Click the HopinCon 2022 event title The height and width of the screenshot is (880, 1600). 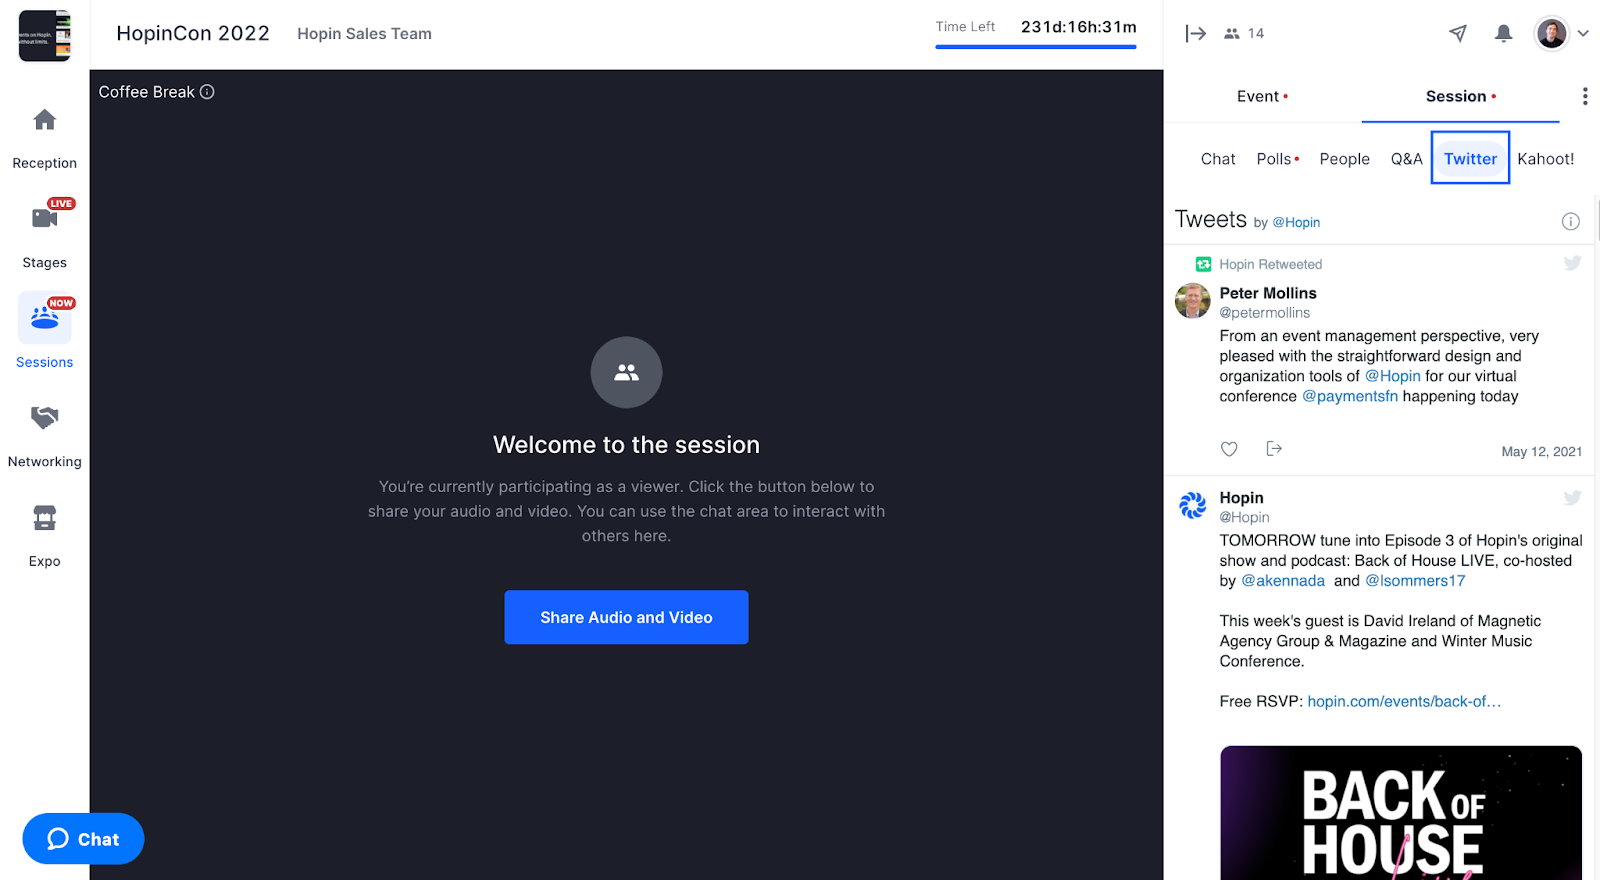click(193, 33)
